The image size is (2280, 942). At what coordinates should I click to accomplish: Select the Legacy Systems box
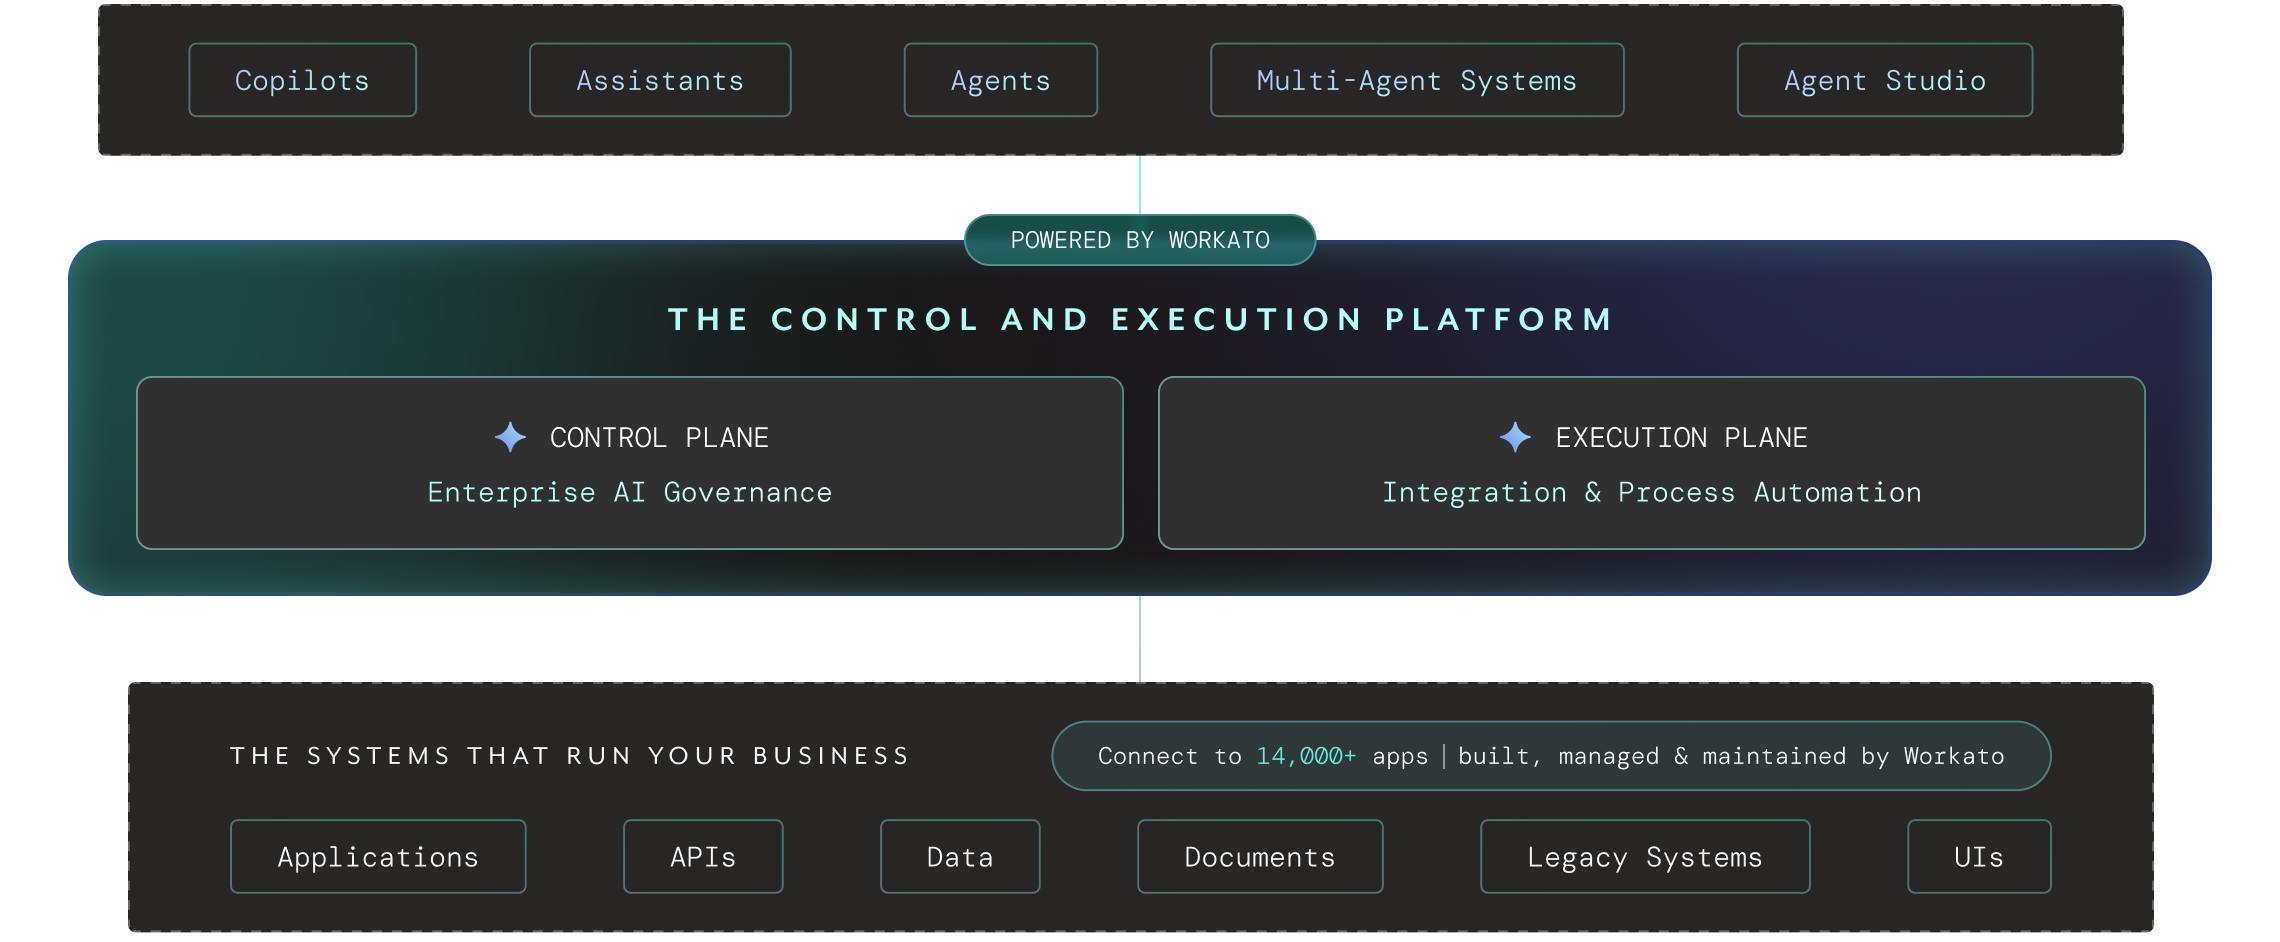pos(1645,857)
